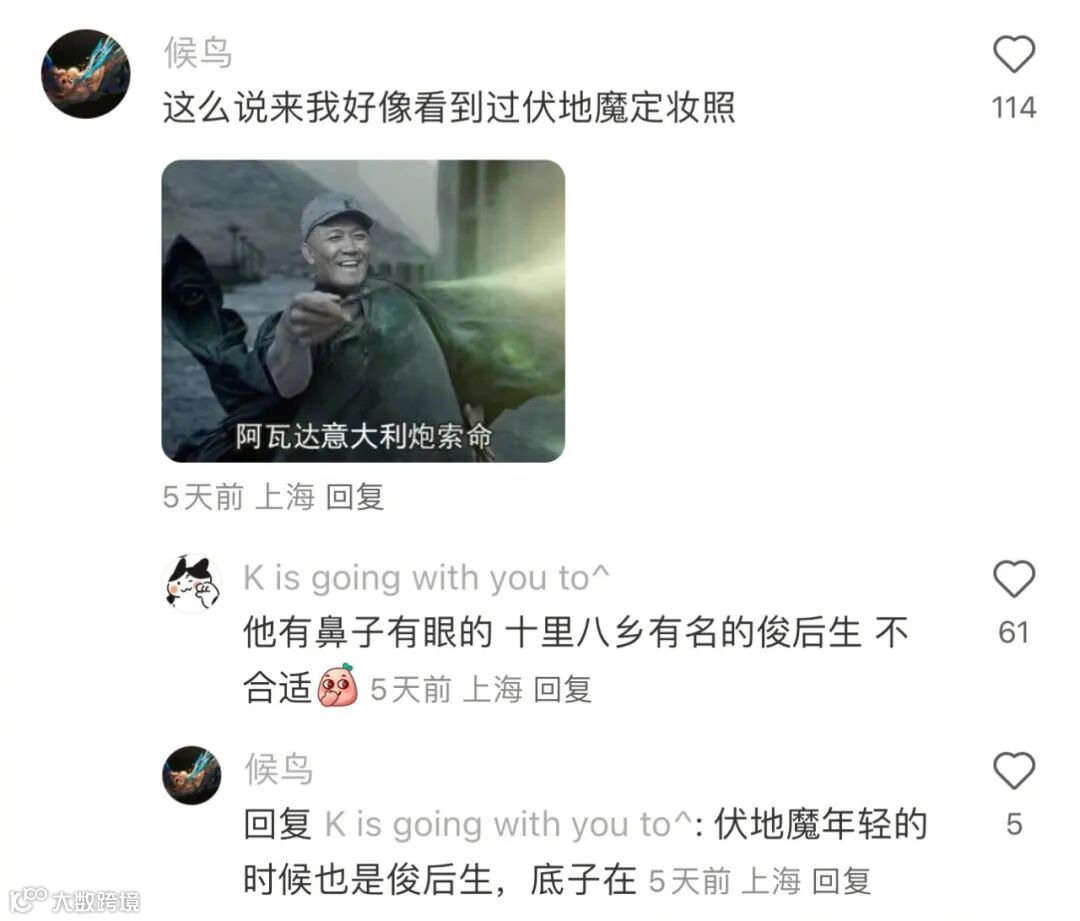Like the top comment by 候鸟
1080x921 pixels.
(x=1013, y=54)
